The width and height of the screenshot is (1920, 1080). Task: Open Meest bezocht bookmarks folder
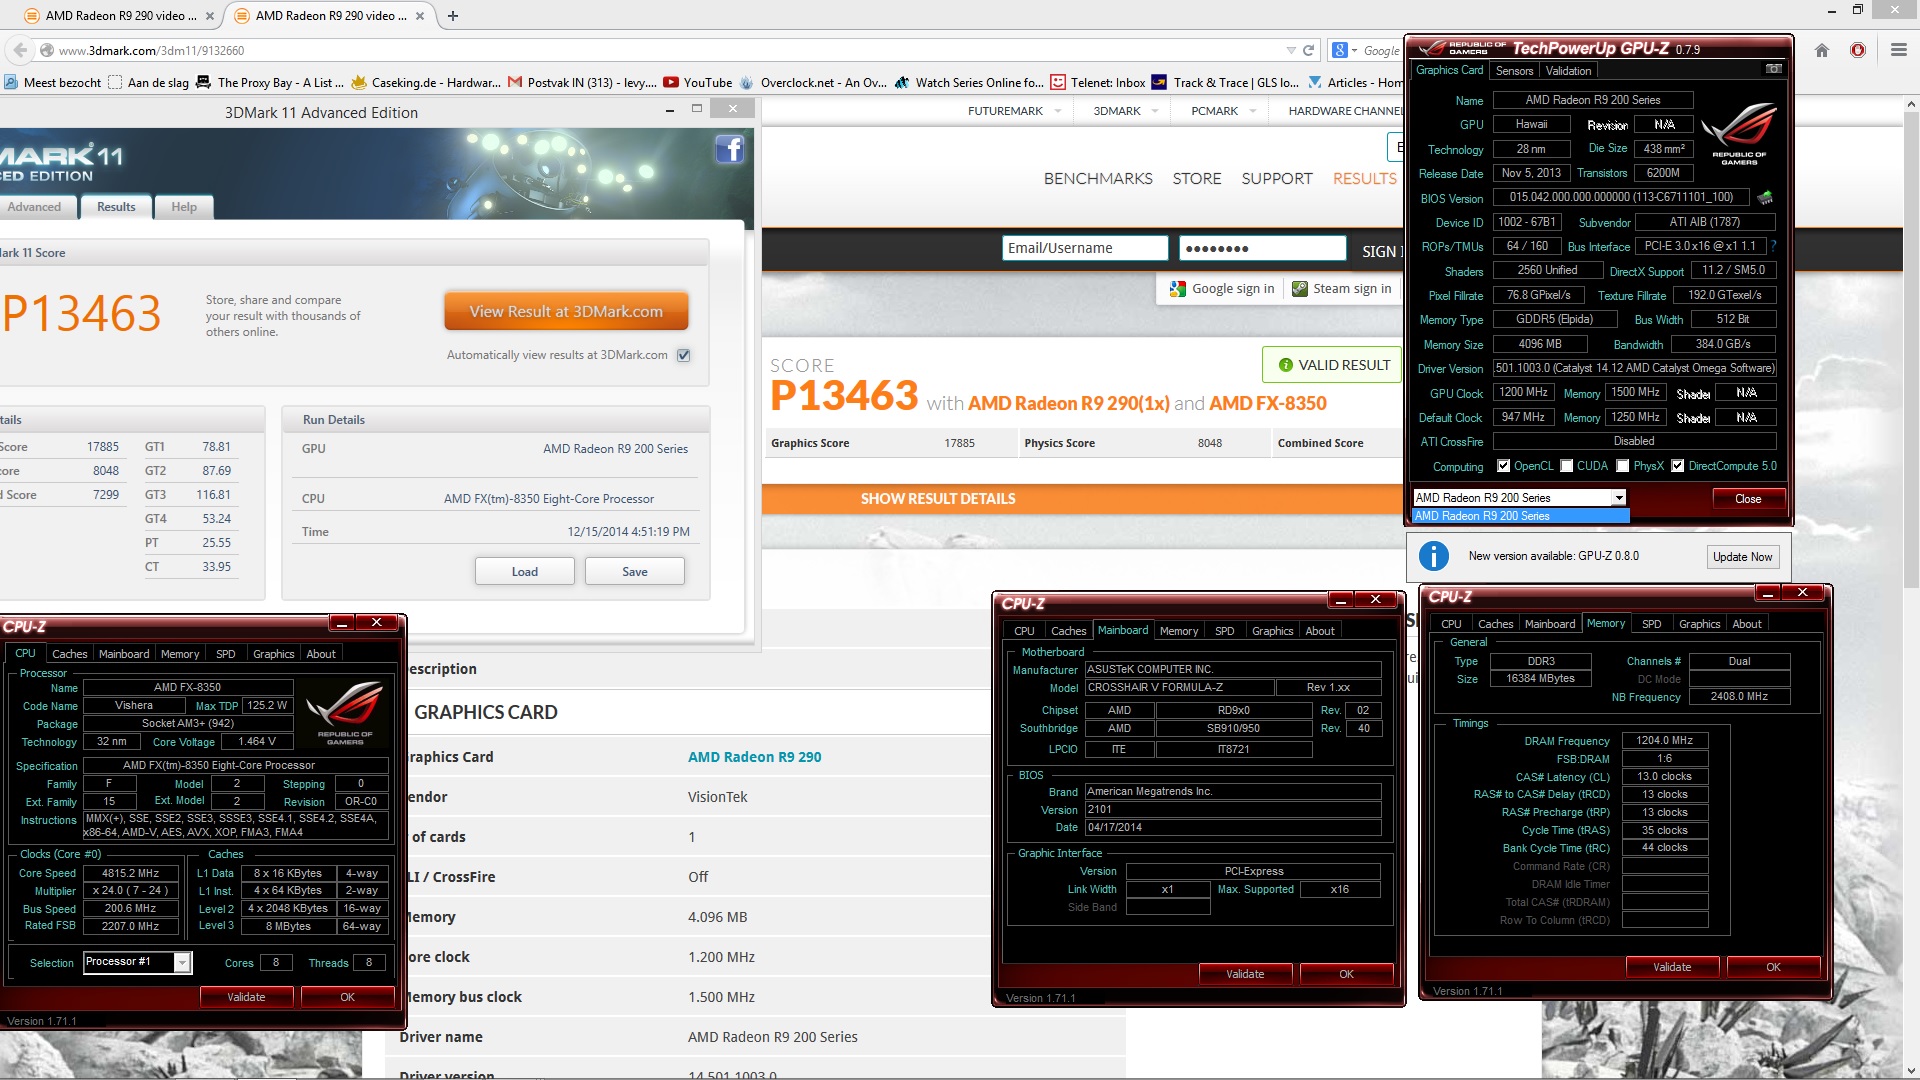52,83
